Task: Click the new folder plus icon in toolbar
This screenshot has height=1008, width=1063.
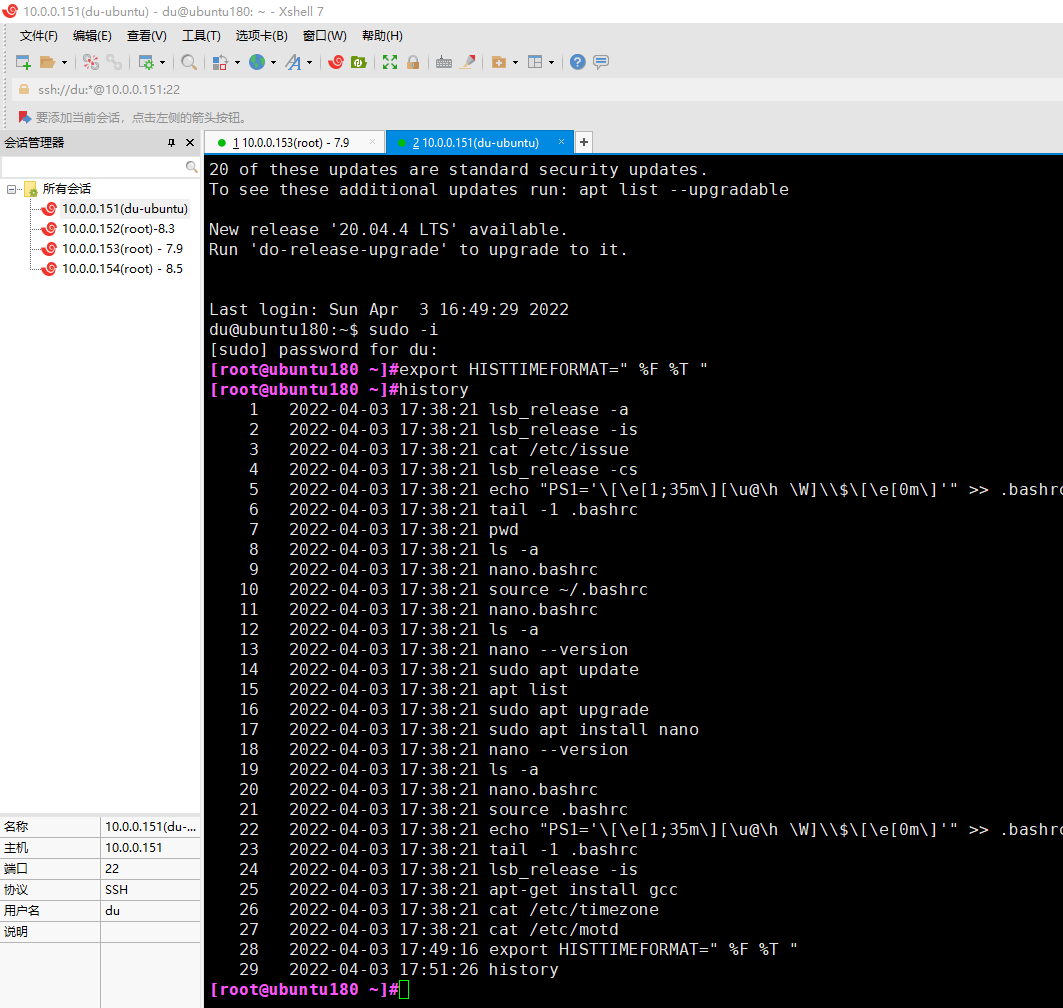Action: click(499, 62)
